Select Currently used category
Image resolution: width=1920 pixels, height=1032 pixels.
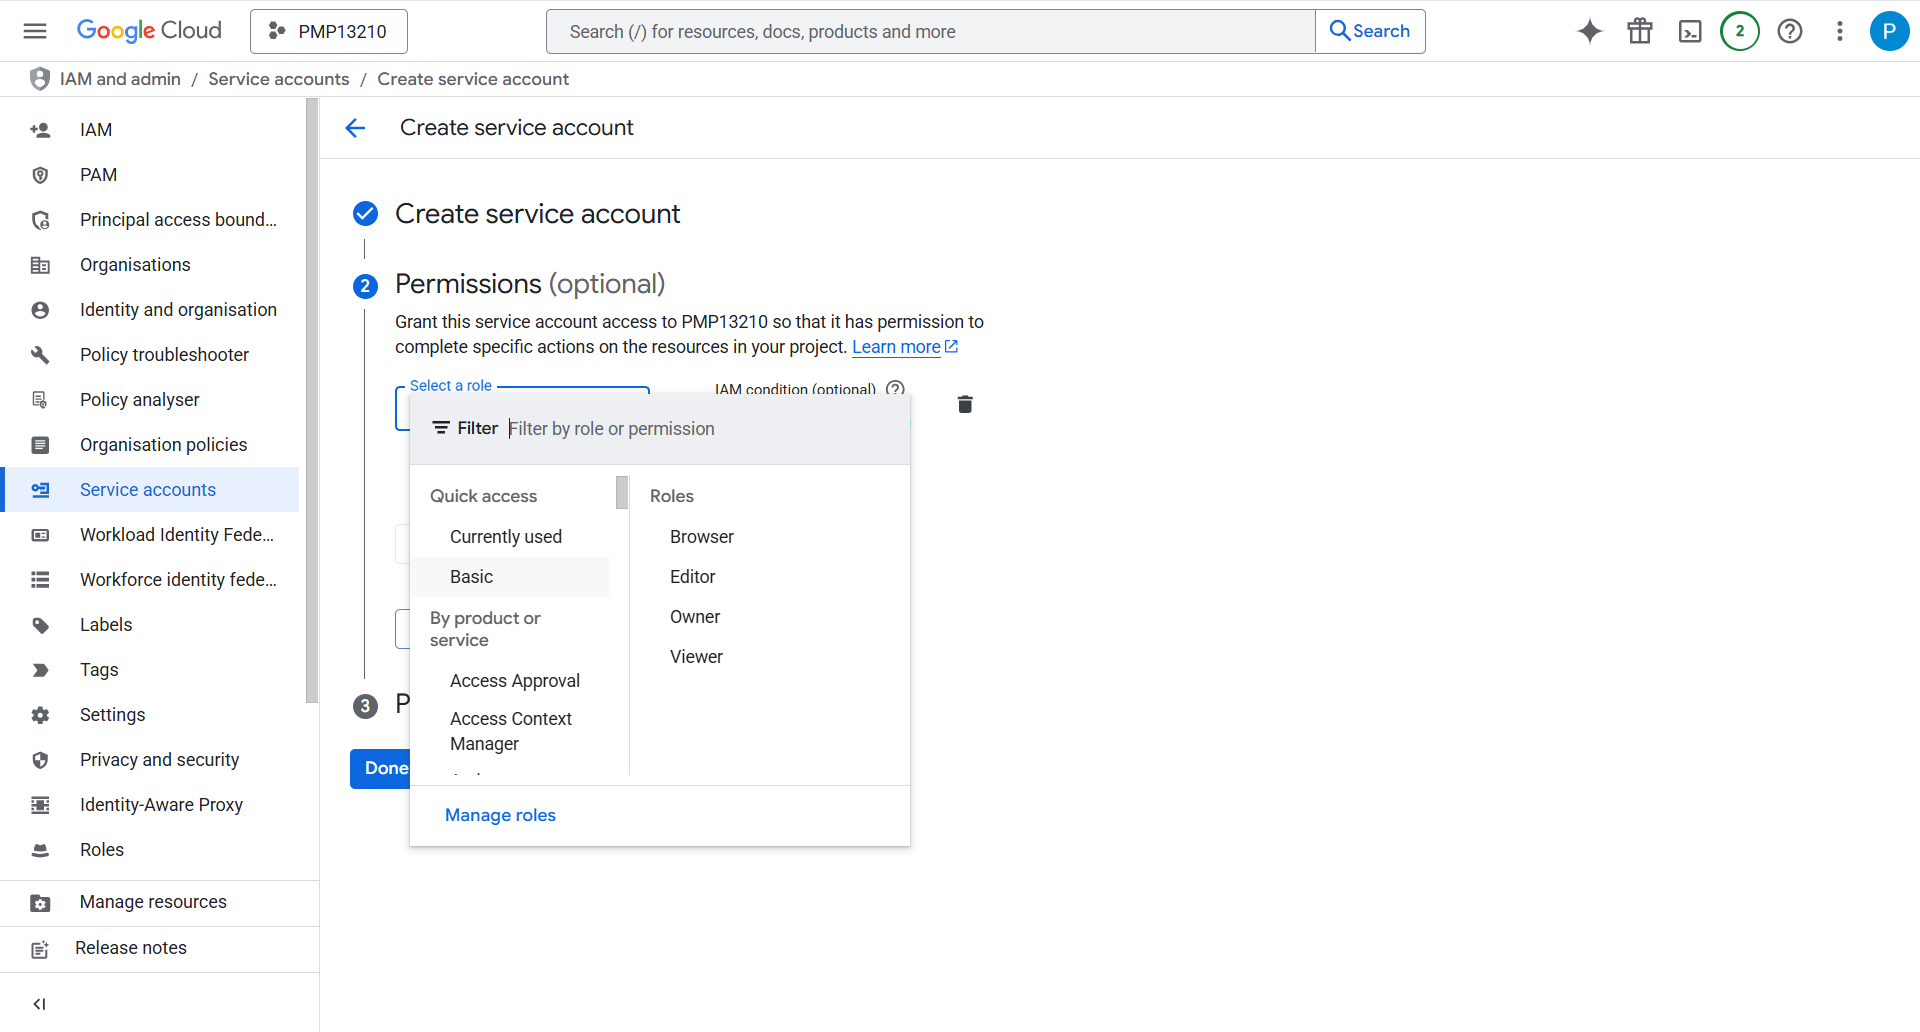(505, 537)
